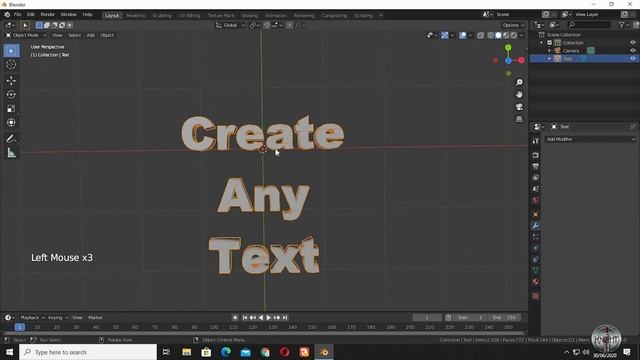Toggle X-ray view button
Viewport: 640px width, 360px height.
(x=480, y=36)
